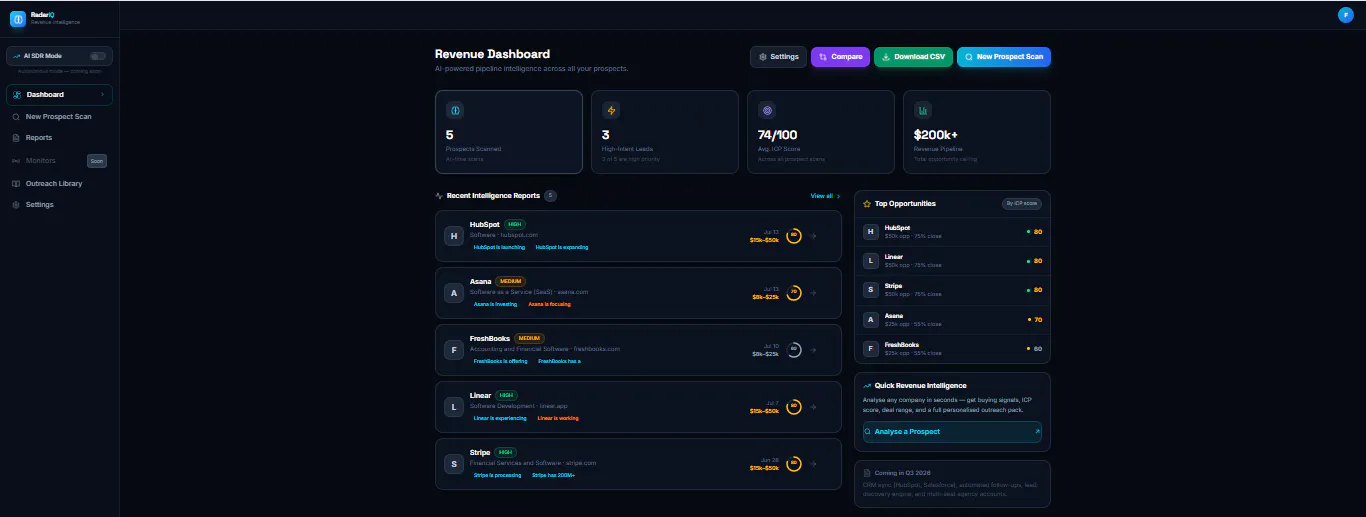Click the Soon badge beside Monitors
Screen dimensions: 1366x517
[96, 160]
